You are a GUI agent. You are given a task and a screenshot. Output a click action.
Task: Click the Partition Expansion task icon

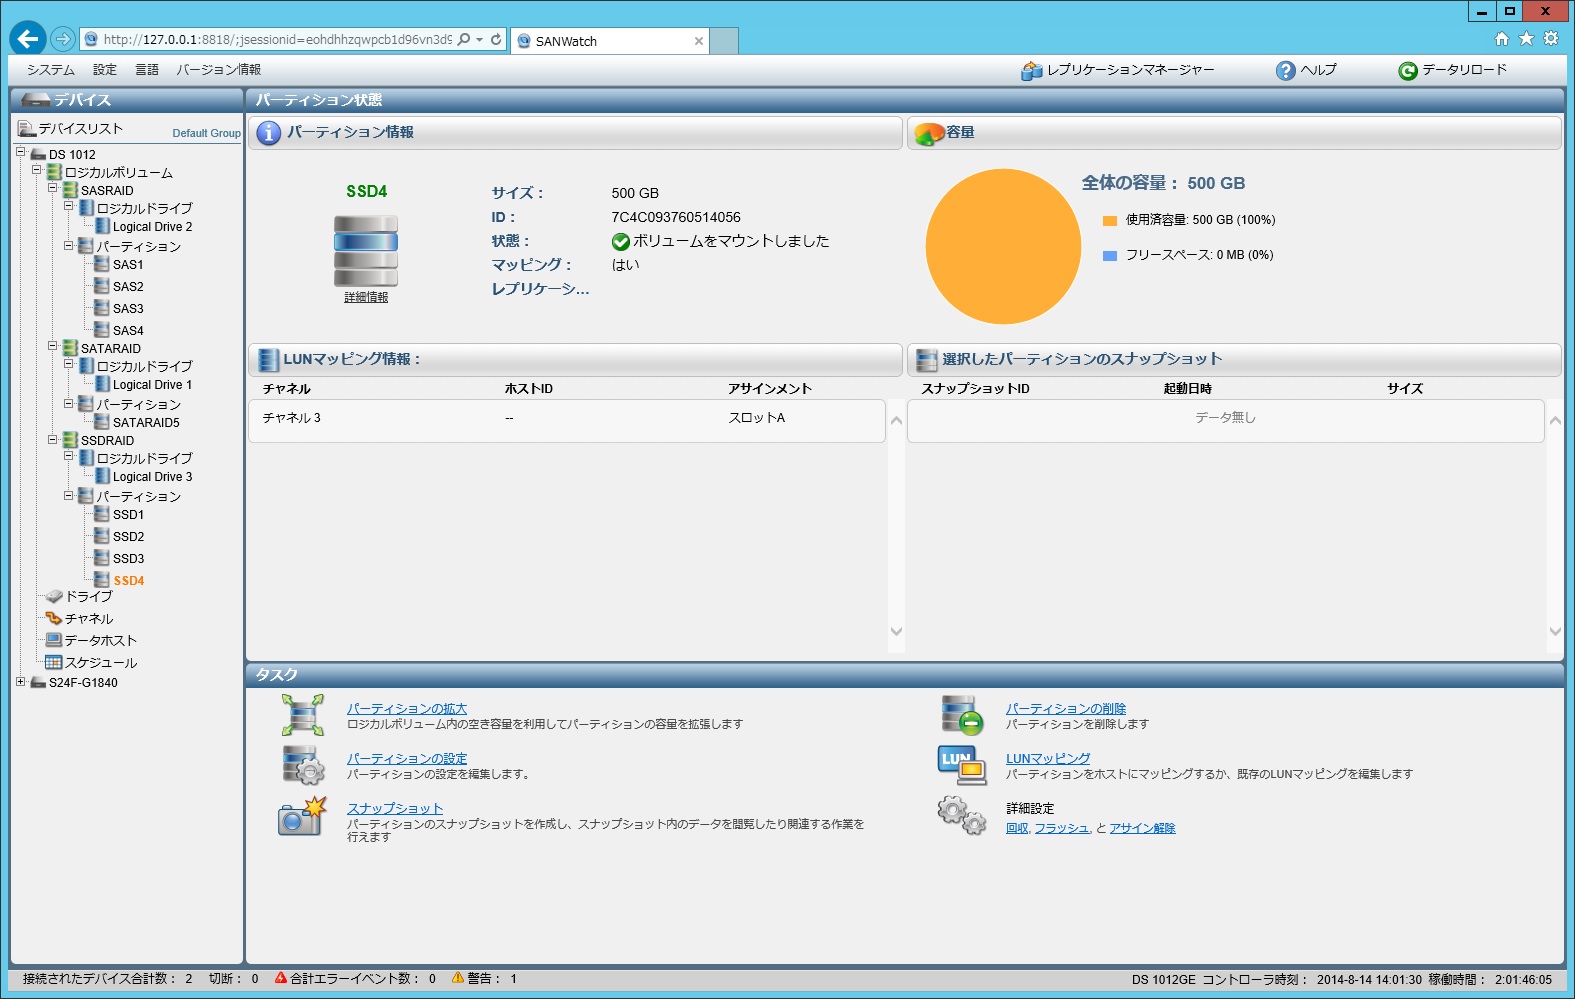point(302,715)
